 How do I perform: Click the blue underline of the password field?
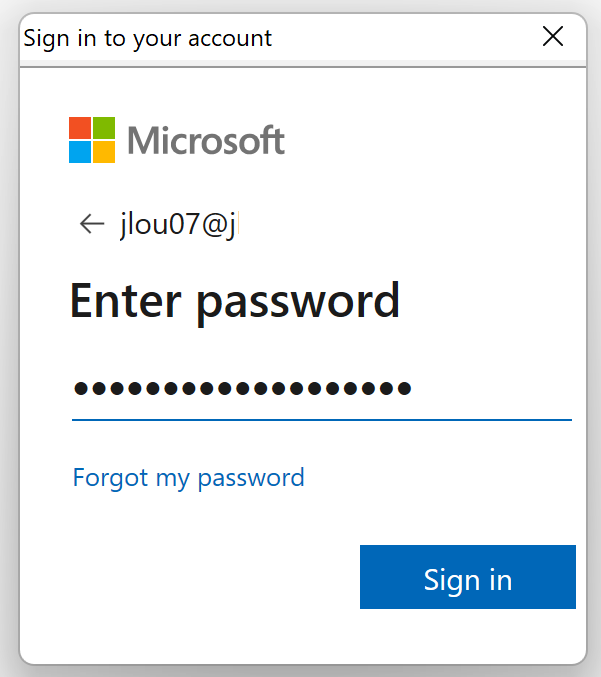pos(322,419)
